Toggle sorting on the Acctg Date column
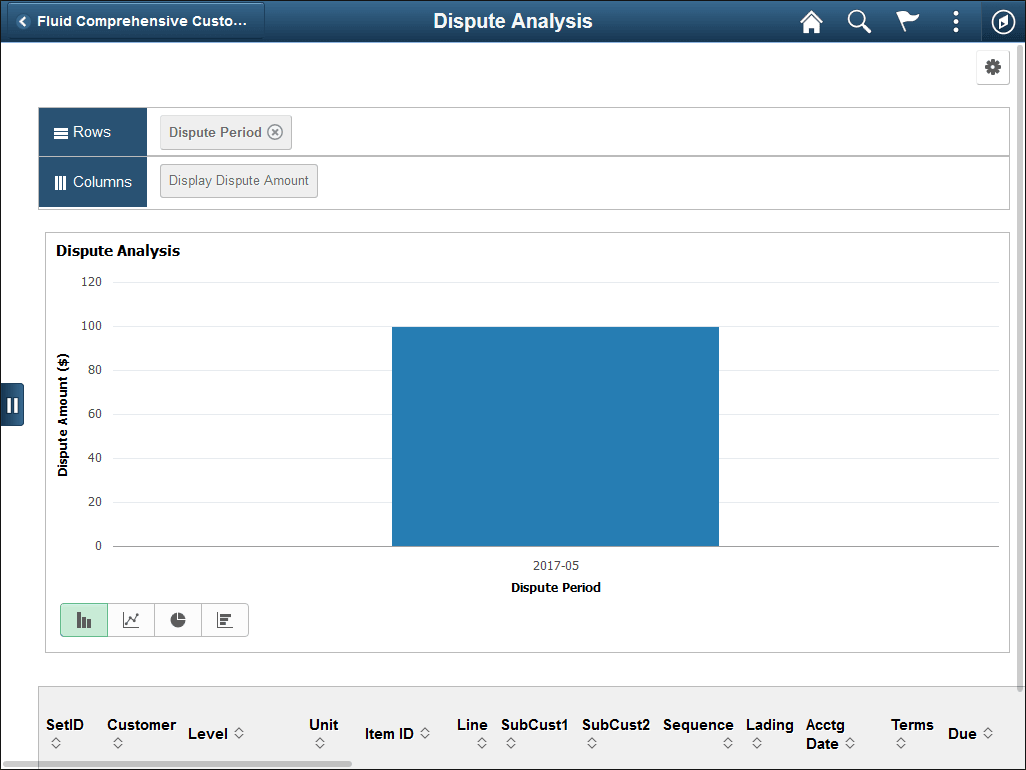Viewport: 1026px width, 770px height. click(850, 745)
